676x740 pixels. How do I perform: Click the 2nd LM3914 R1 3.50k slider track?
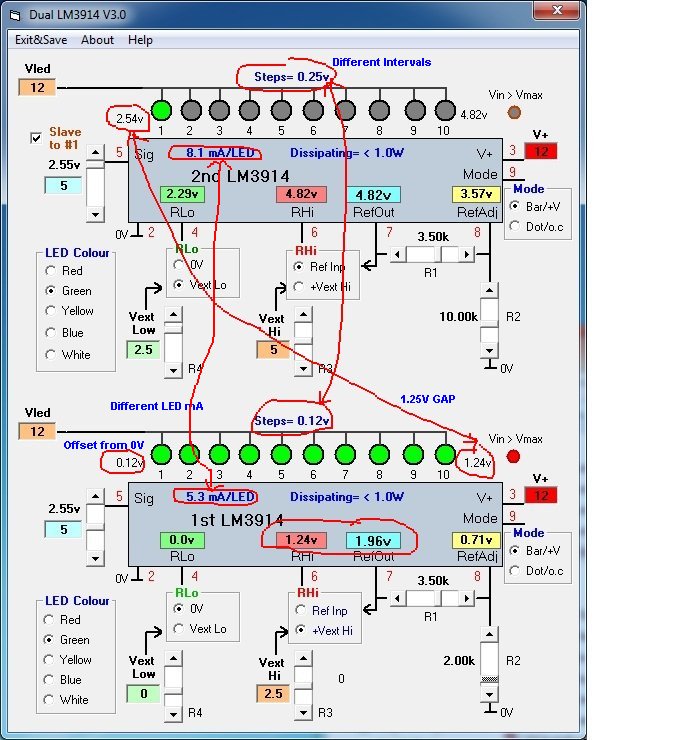(432, 254)
